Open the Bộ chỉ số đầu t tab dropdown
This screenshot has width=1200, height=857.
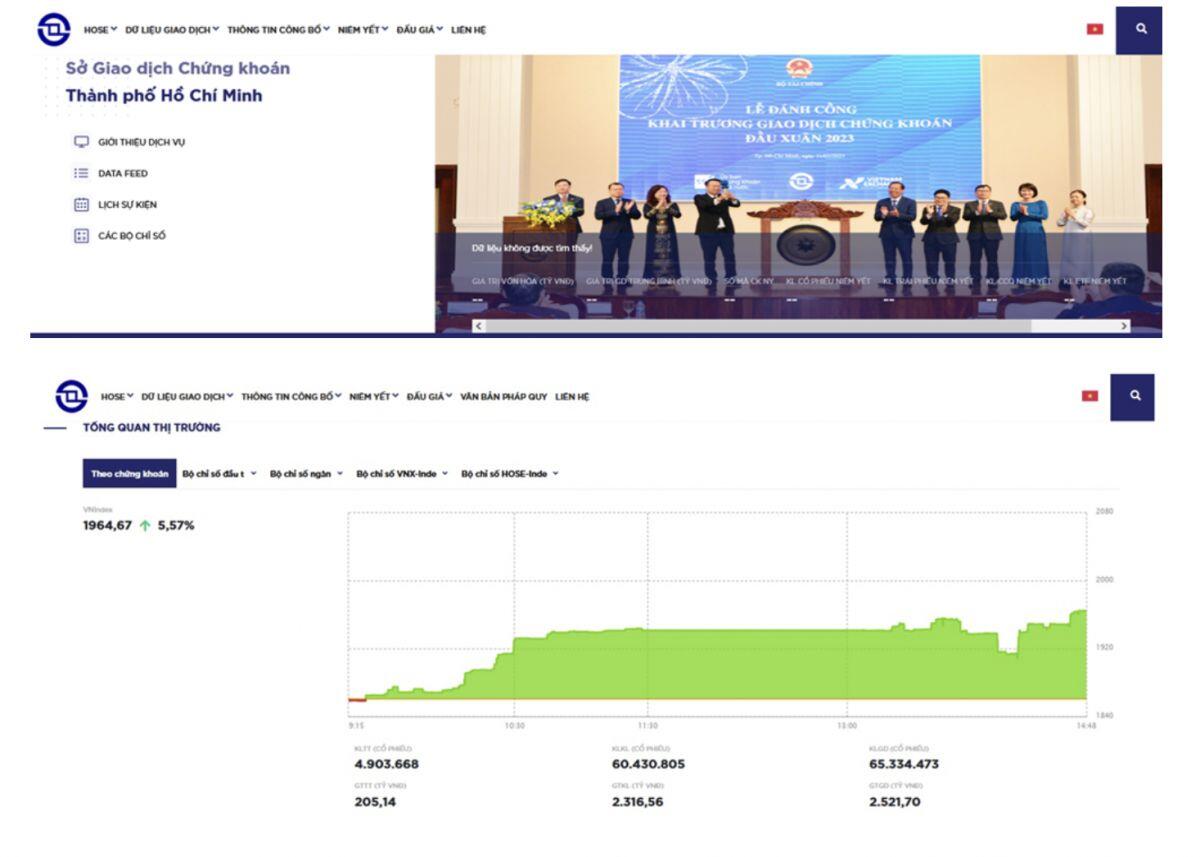point(220,474)
